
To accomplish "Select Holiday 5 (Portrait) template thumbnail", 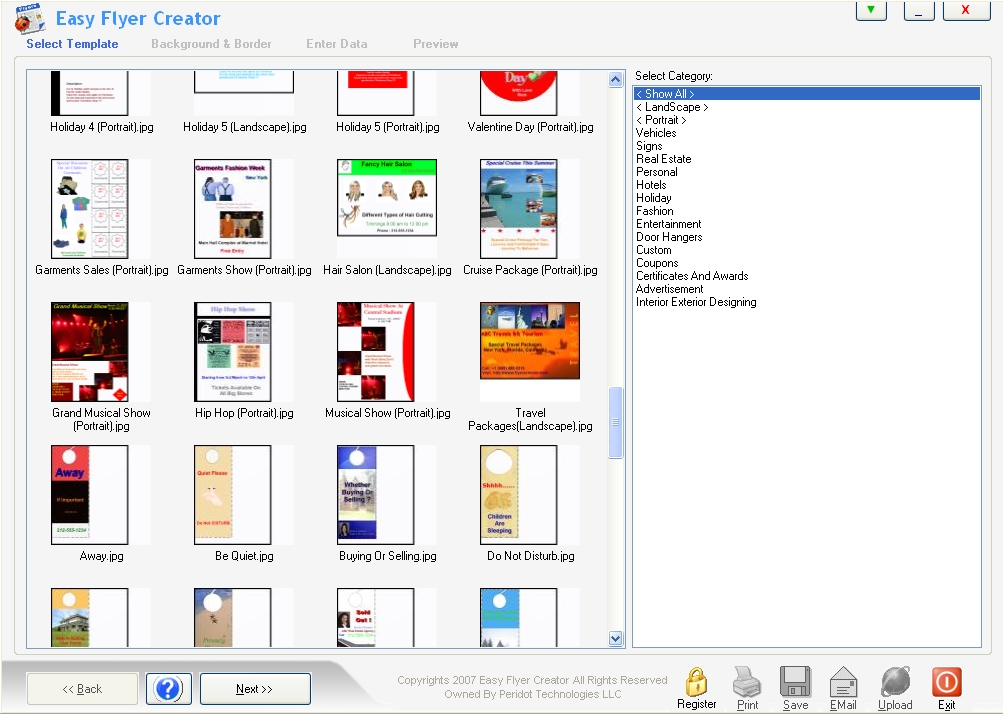I will click(375, 93).
